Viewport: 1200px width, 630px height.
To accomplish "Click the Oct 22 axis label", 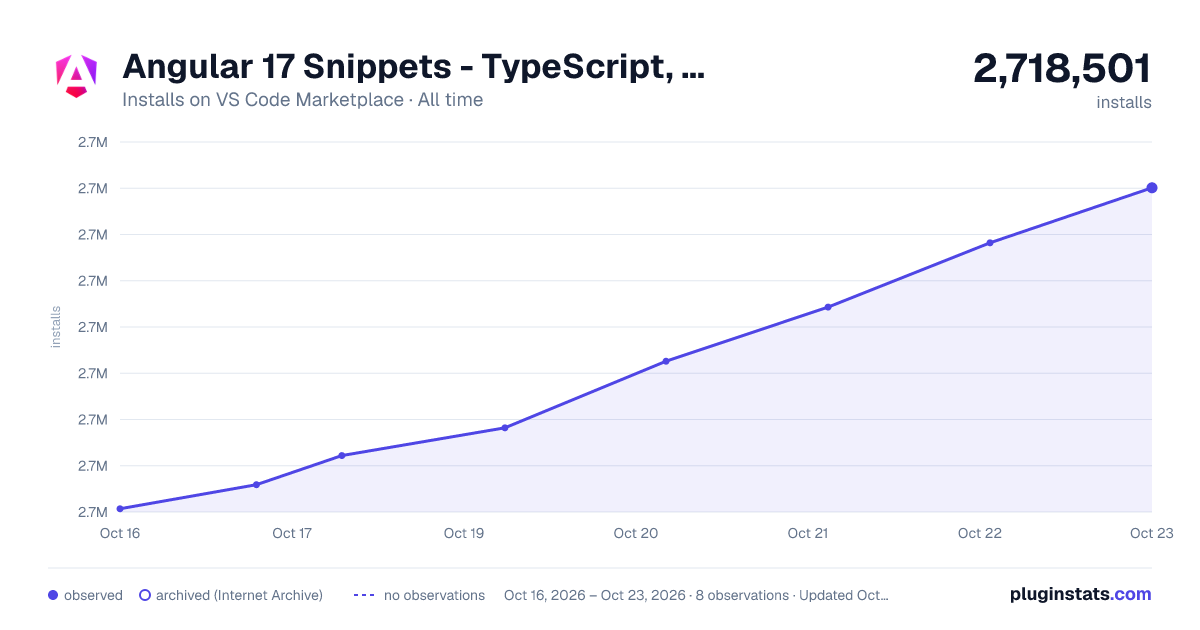I will [980, 533].
